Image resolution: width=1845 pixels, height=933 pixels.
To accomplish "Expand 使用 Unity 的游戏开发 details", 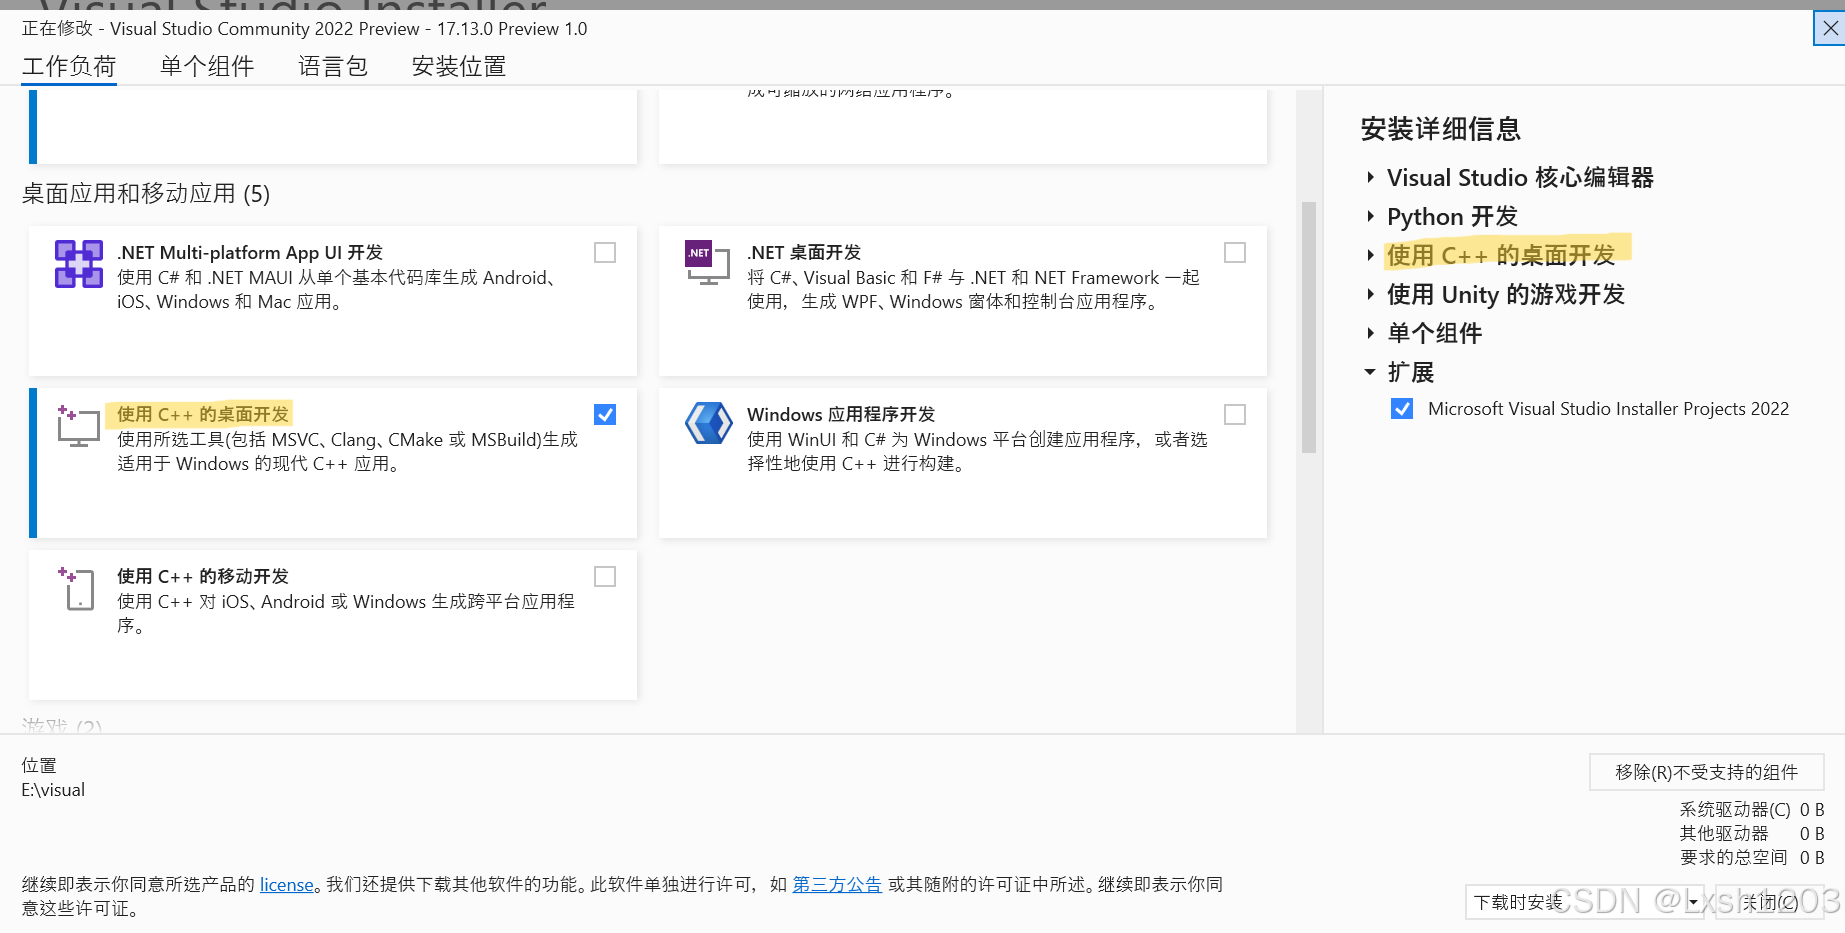I will 1370,295.
